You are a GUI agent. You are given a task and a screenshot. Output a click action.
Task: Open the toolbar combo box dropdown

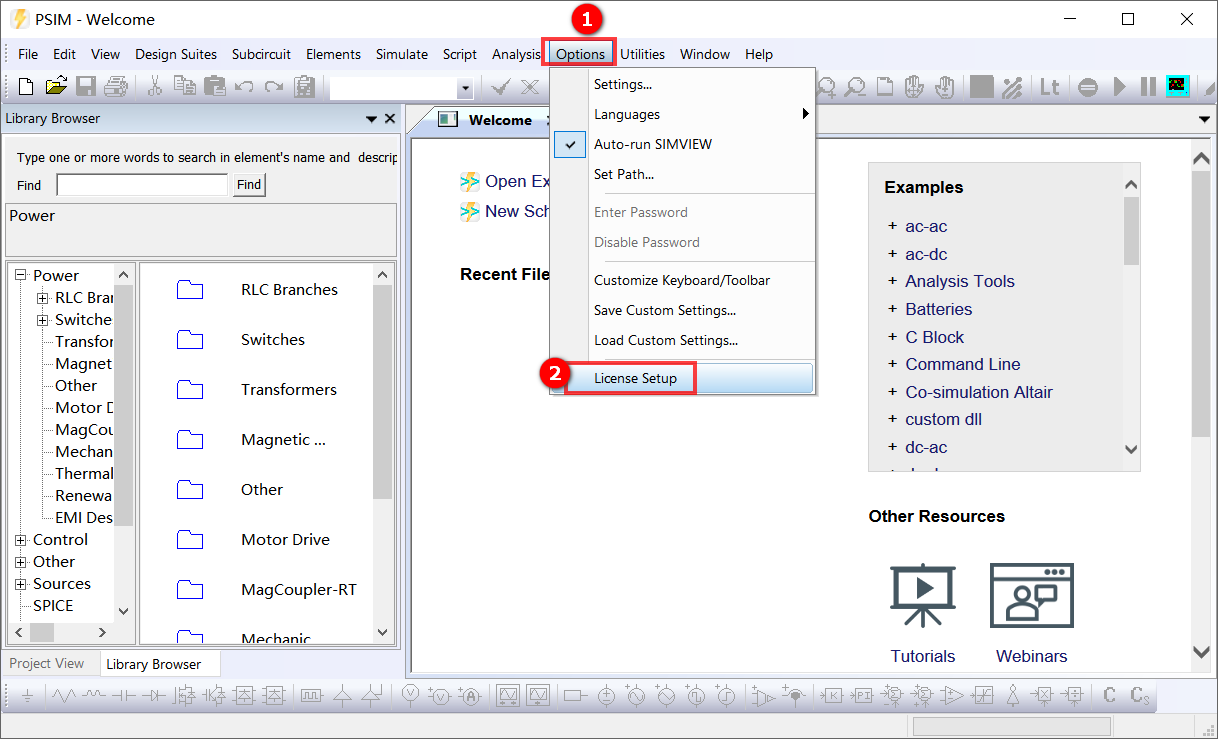[x=464, y=88]
